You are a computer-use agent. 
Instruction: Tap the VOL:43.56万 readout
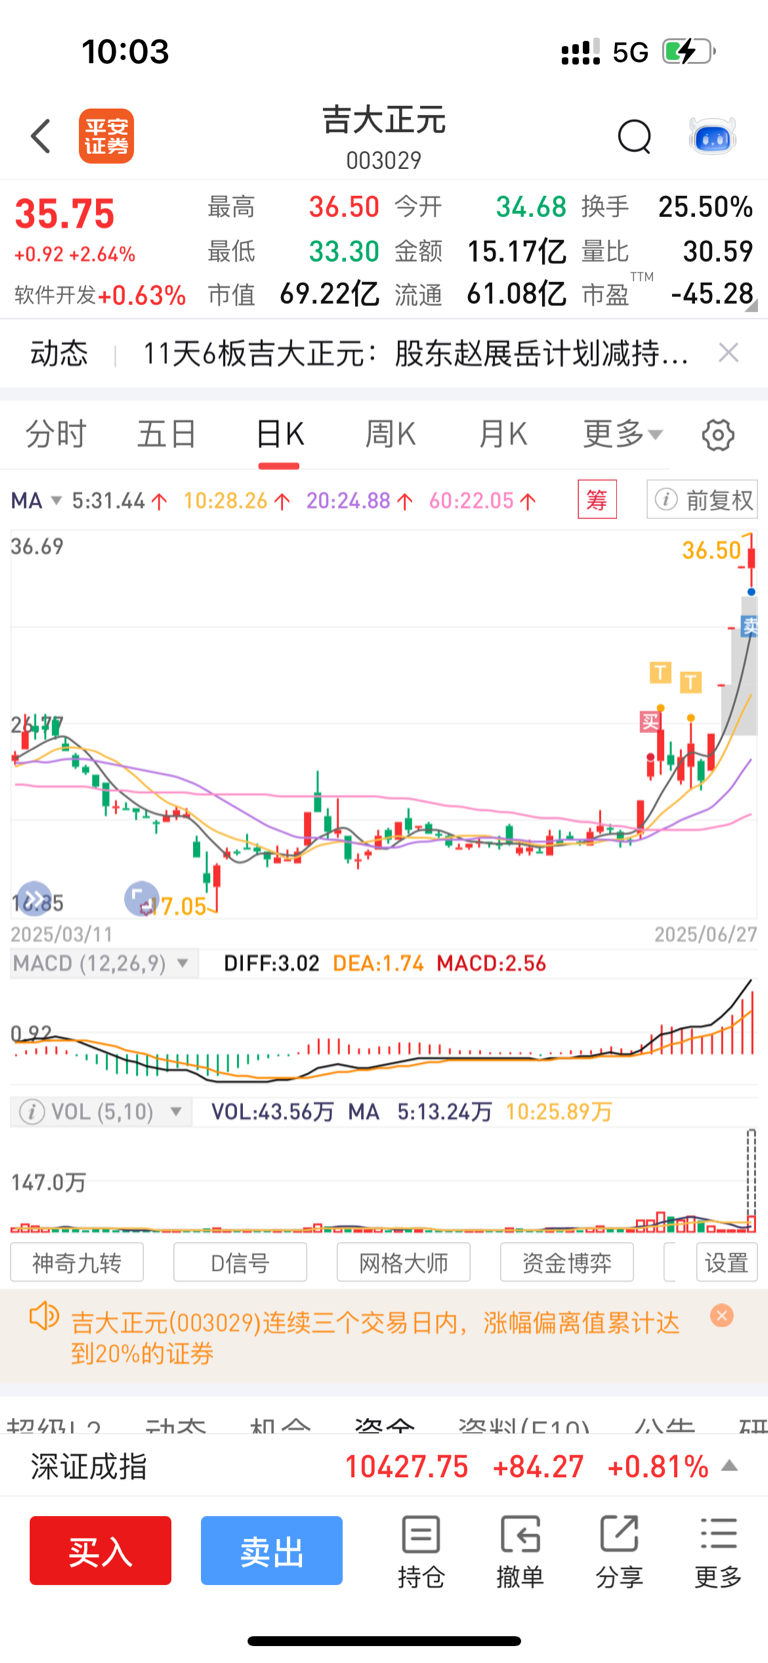coord(272,1112)
